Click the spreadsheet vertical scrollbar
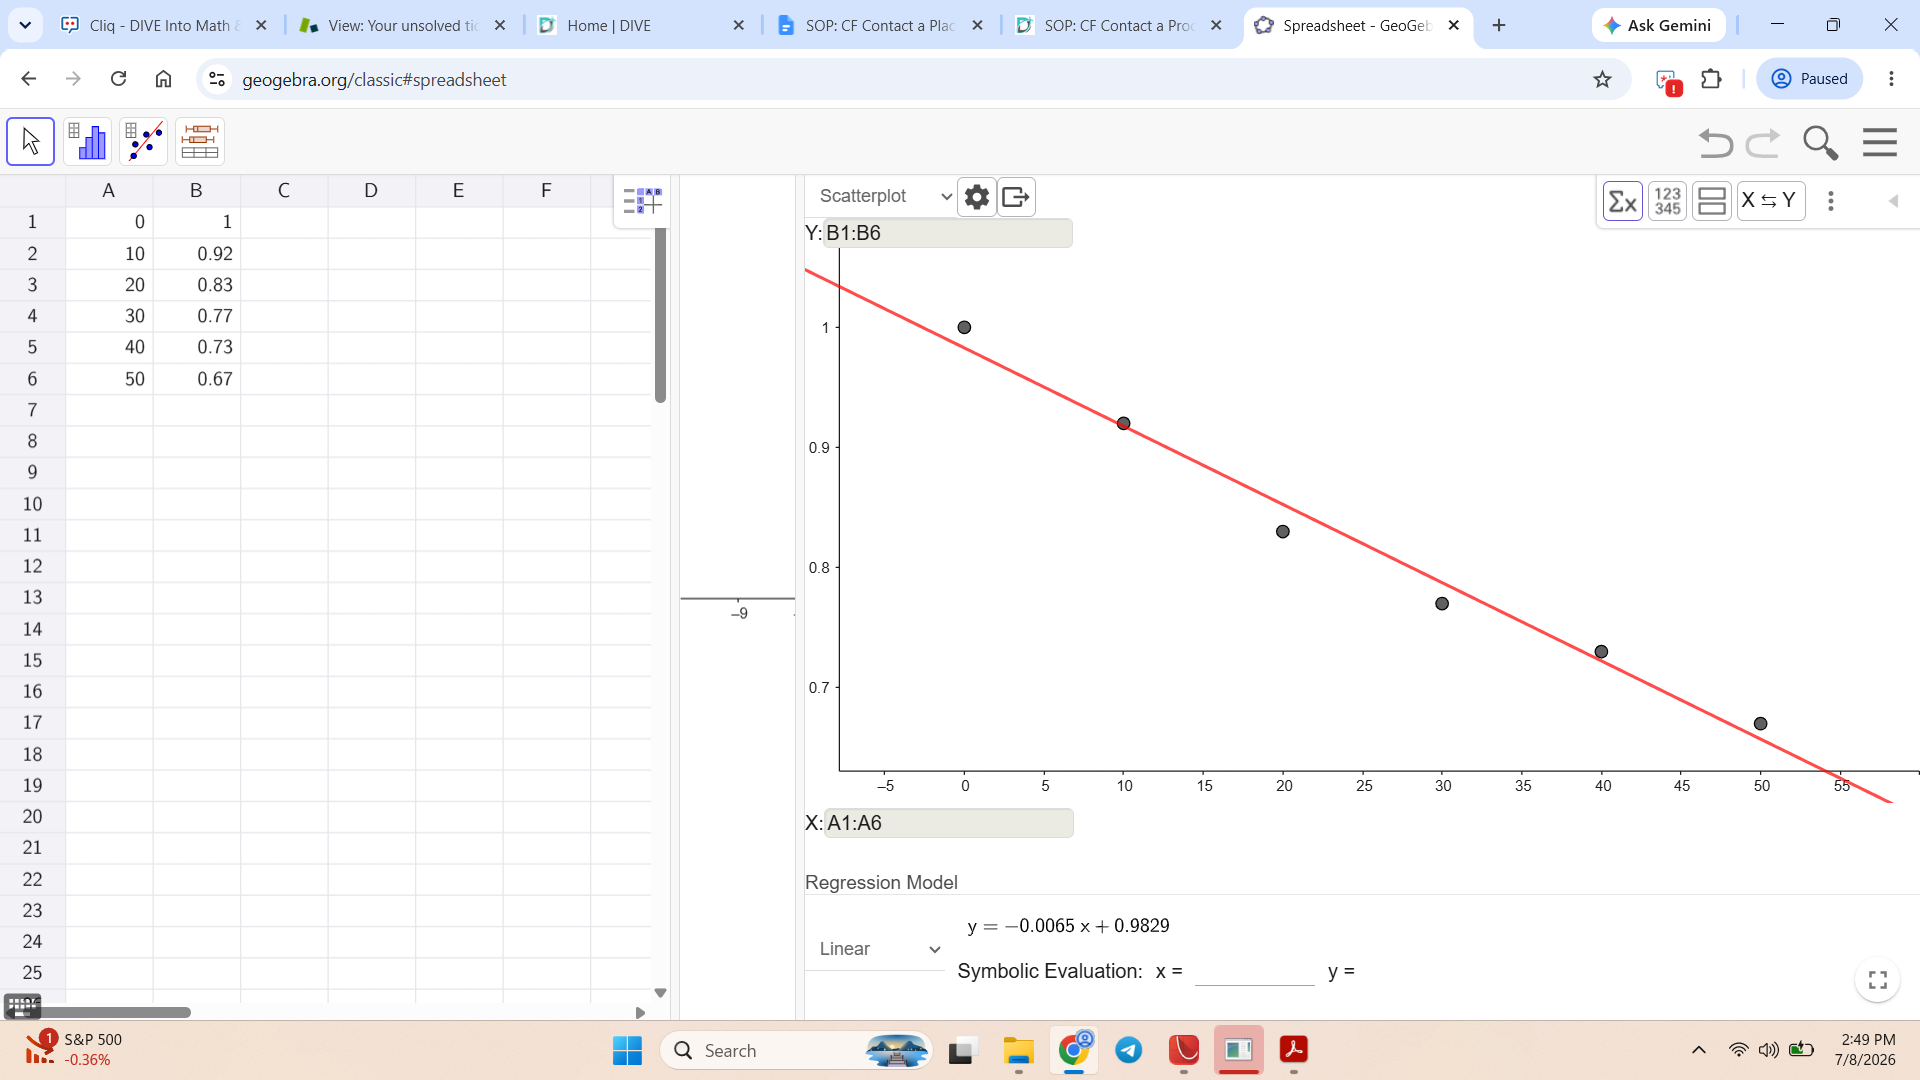 coord(660,315)
